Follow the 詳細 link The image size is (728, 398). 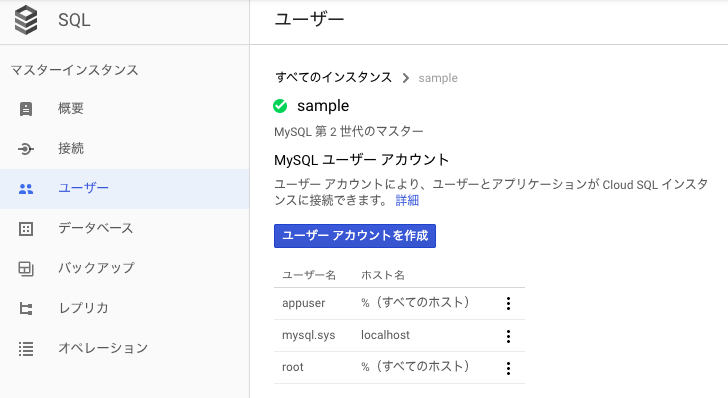407,201
